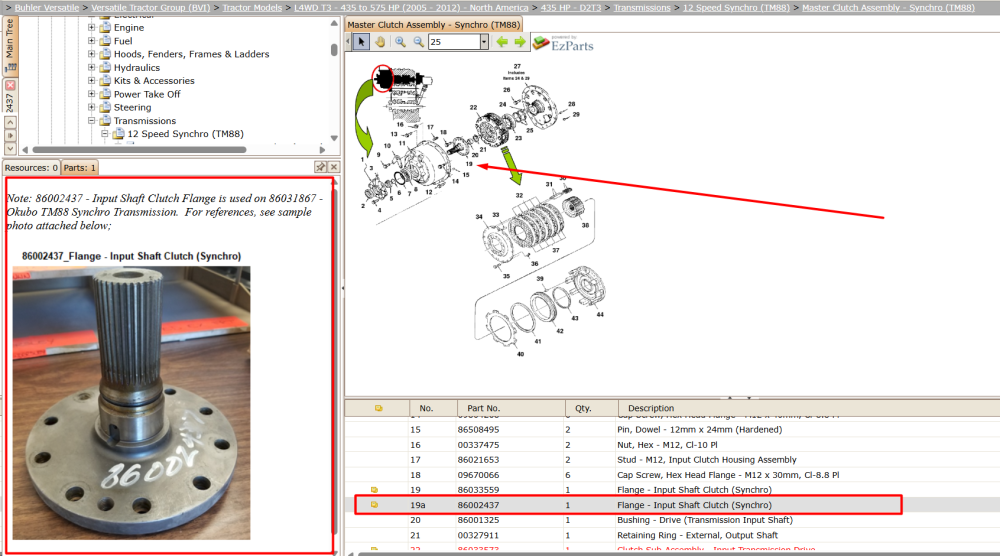Open the note icon on row 19a
The image size is (1000, 556).
pyautogui.click(x=374, y=504)
